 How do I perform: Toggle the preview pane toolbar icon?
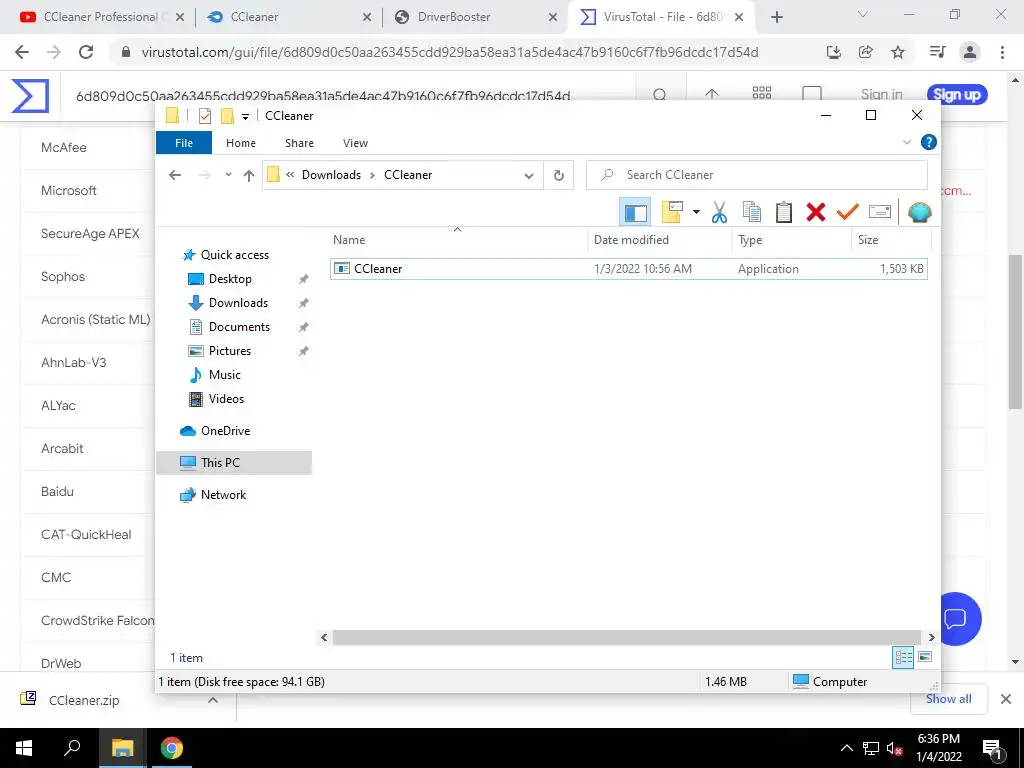[635, 212]
